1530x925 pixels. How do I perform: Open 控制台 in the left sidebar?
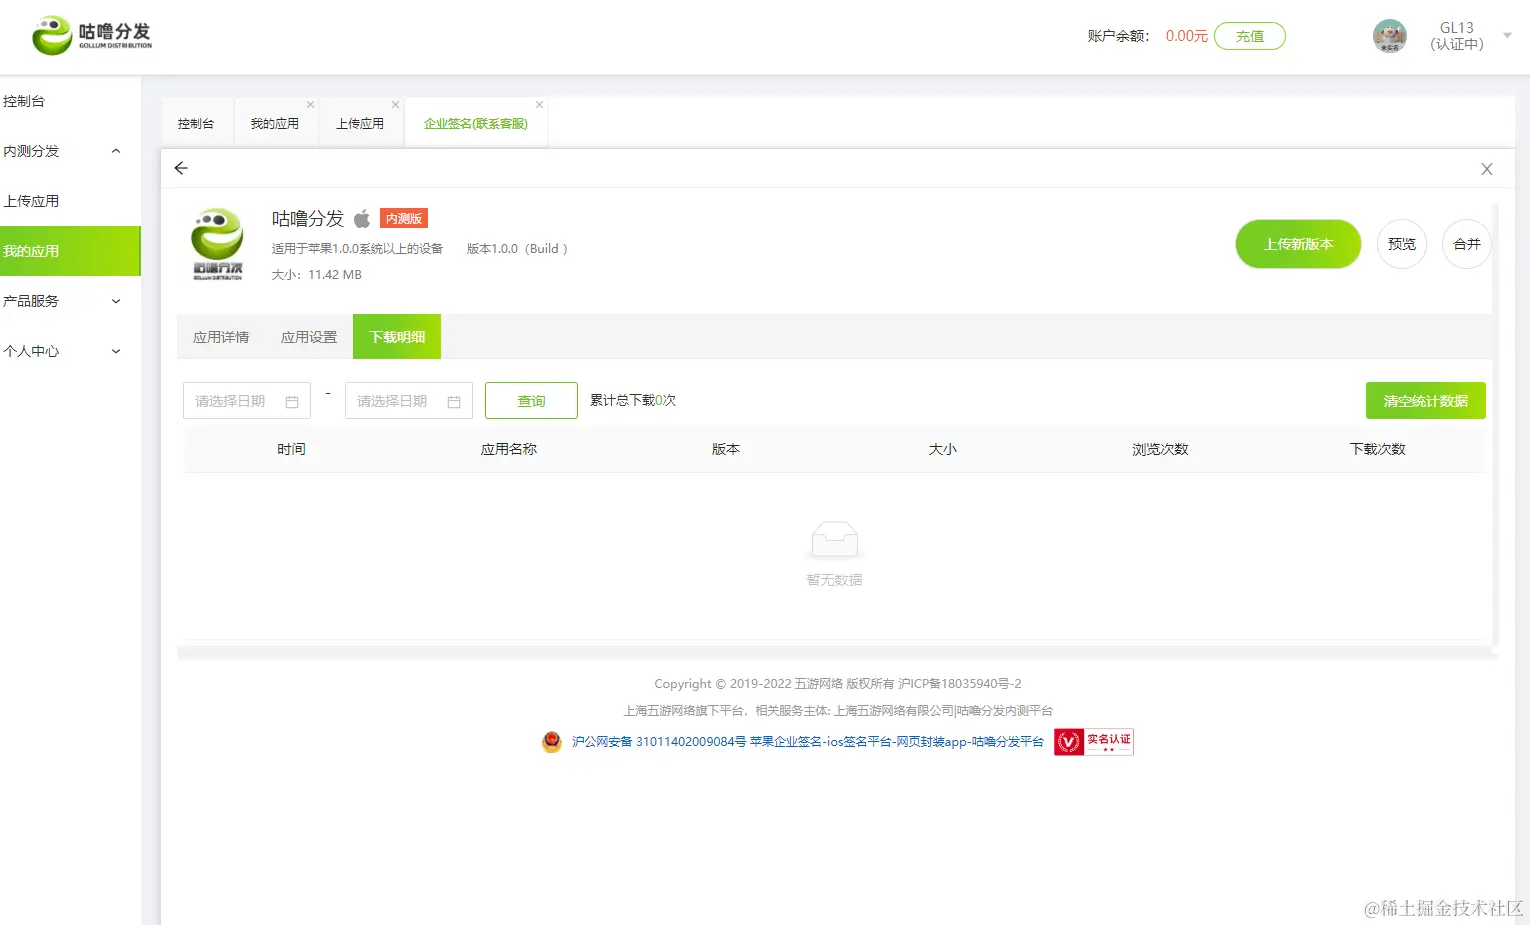[70, 101]
